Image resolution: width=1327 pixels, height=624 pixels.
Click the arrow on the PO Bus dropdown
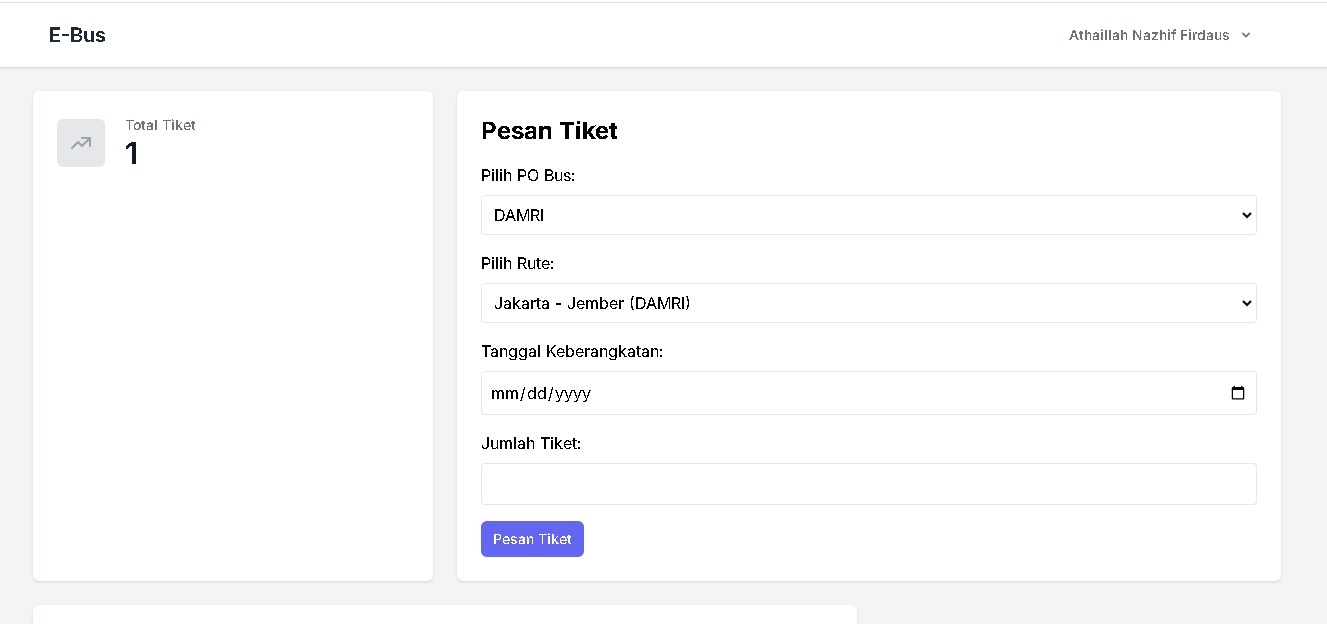(1246, 215)
